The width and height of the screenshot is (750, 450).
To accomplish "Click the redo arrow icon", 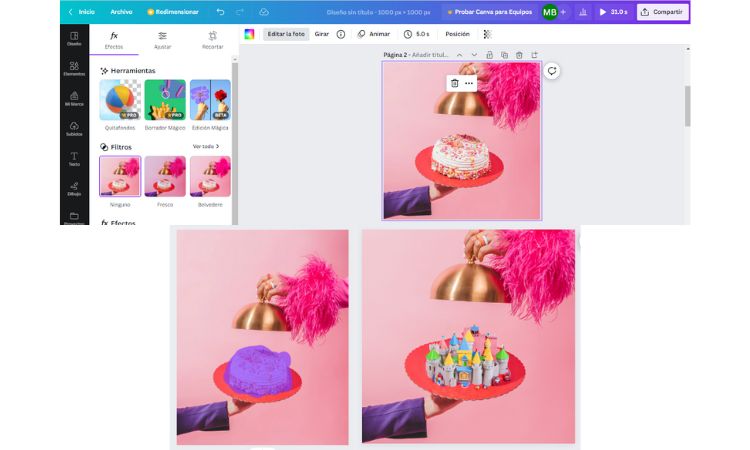I will [x=240, y=12].
